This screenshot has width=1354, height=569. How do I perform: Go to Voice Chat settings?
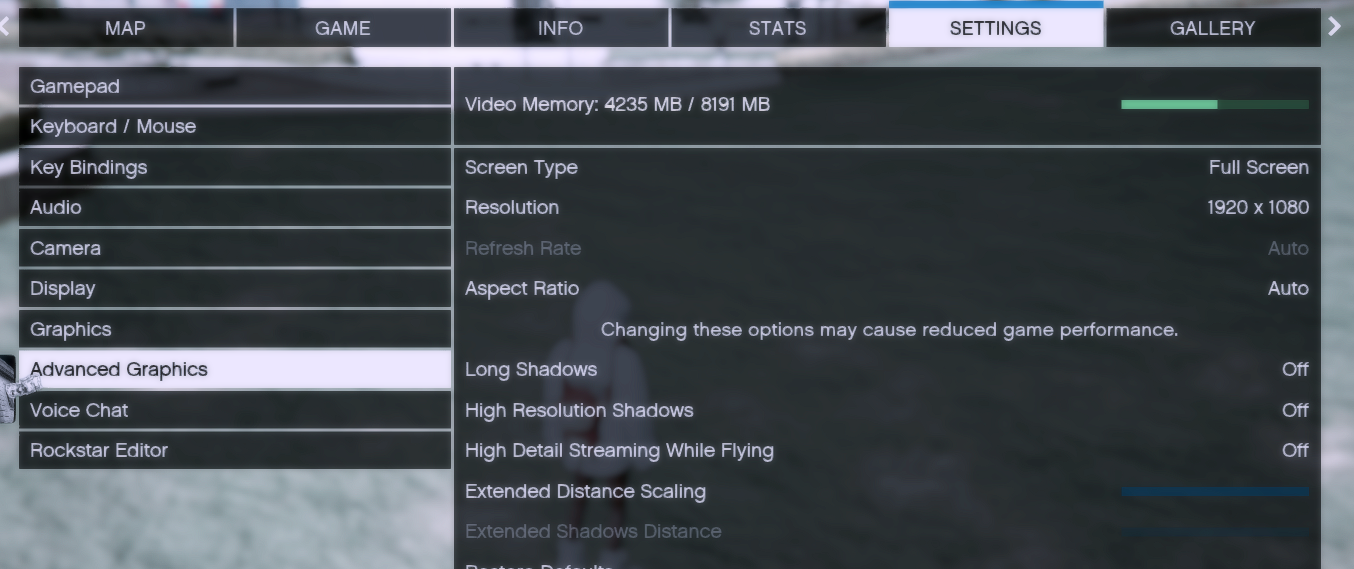(234, 410)
